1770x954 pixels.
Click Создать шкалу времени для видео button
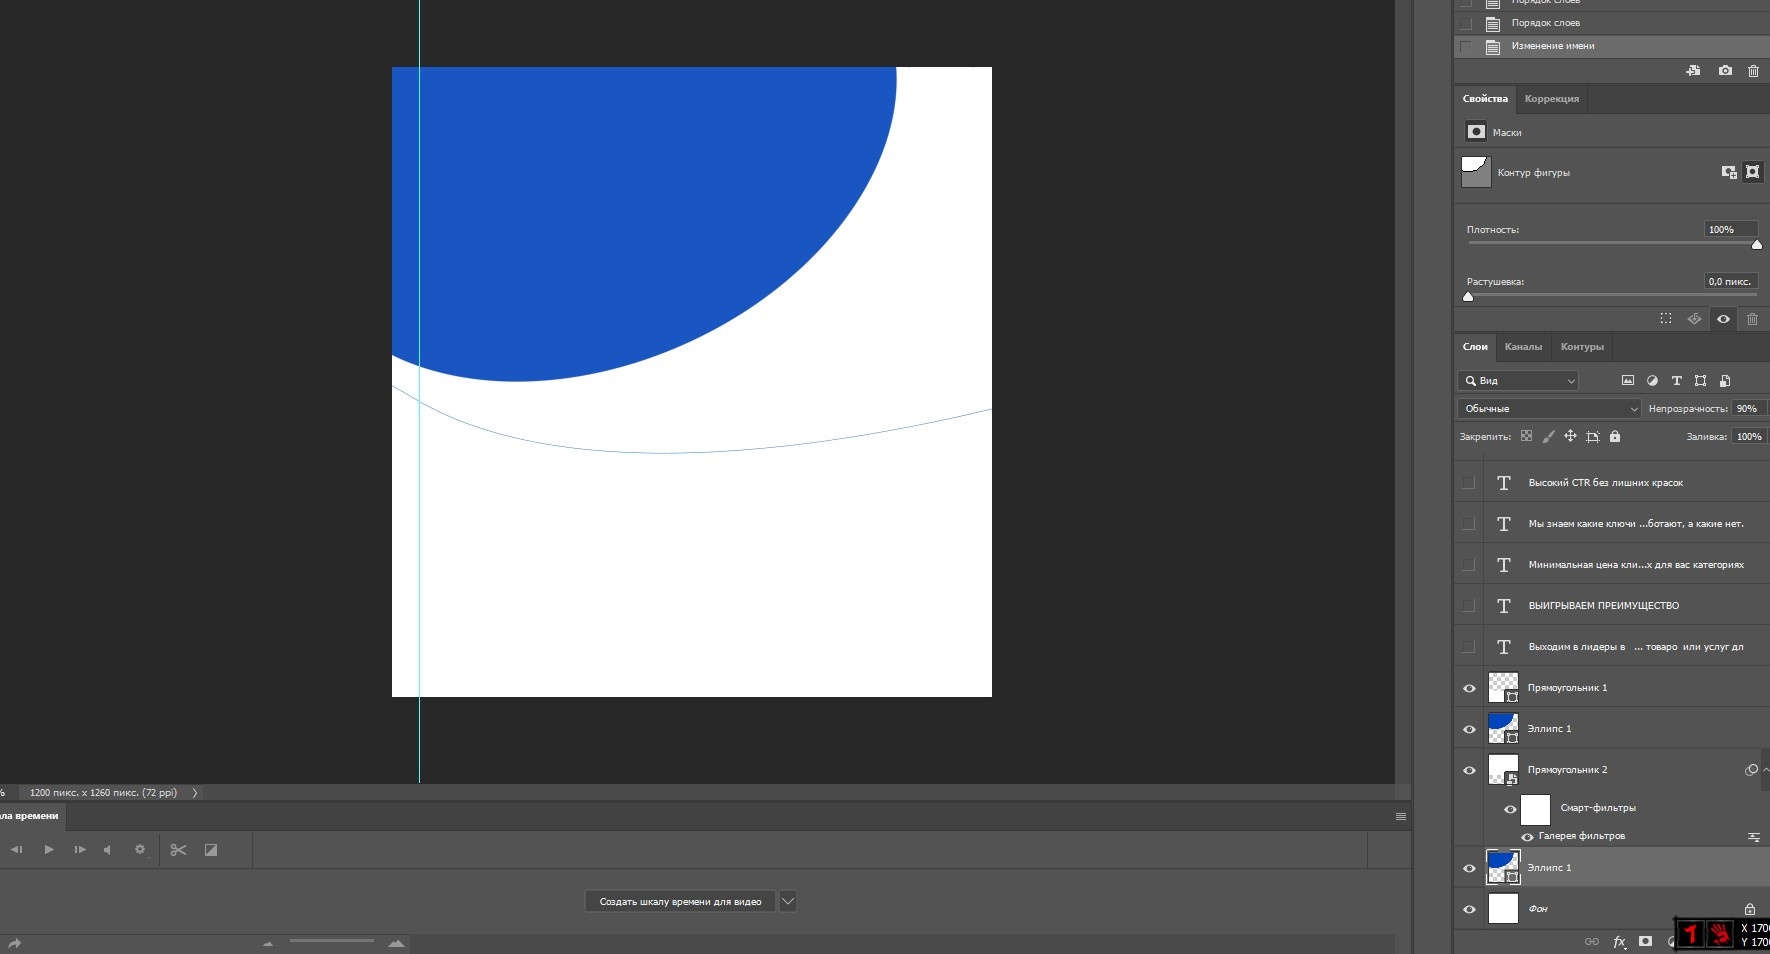680,901
